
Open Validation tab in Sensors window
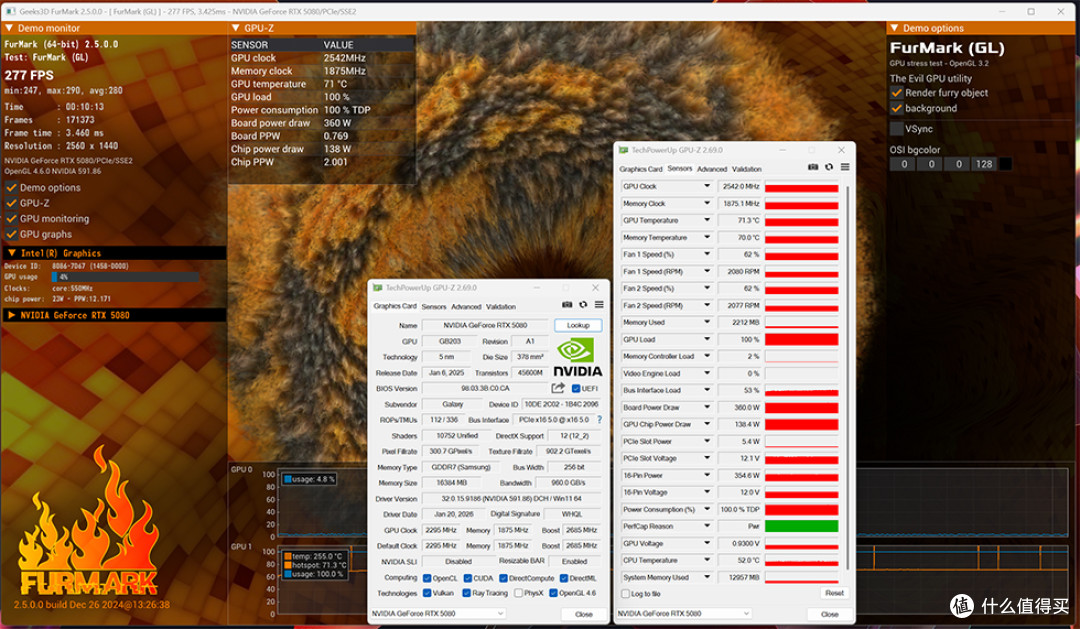747,169
